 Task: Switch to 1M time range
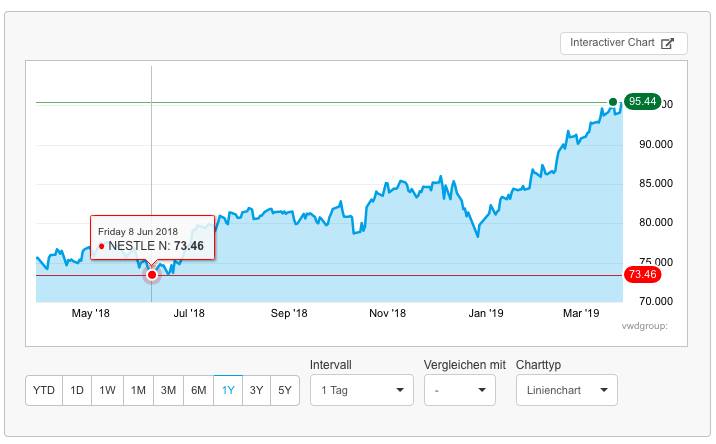point(138,390)
